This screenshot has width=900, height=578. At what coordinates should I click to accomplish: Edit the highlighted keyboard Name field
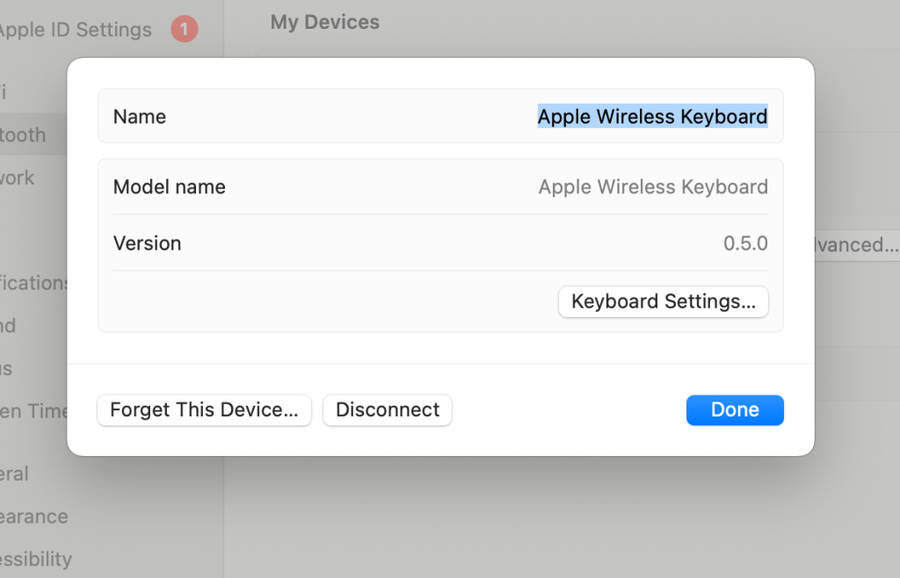coord(652,116)
